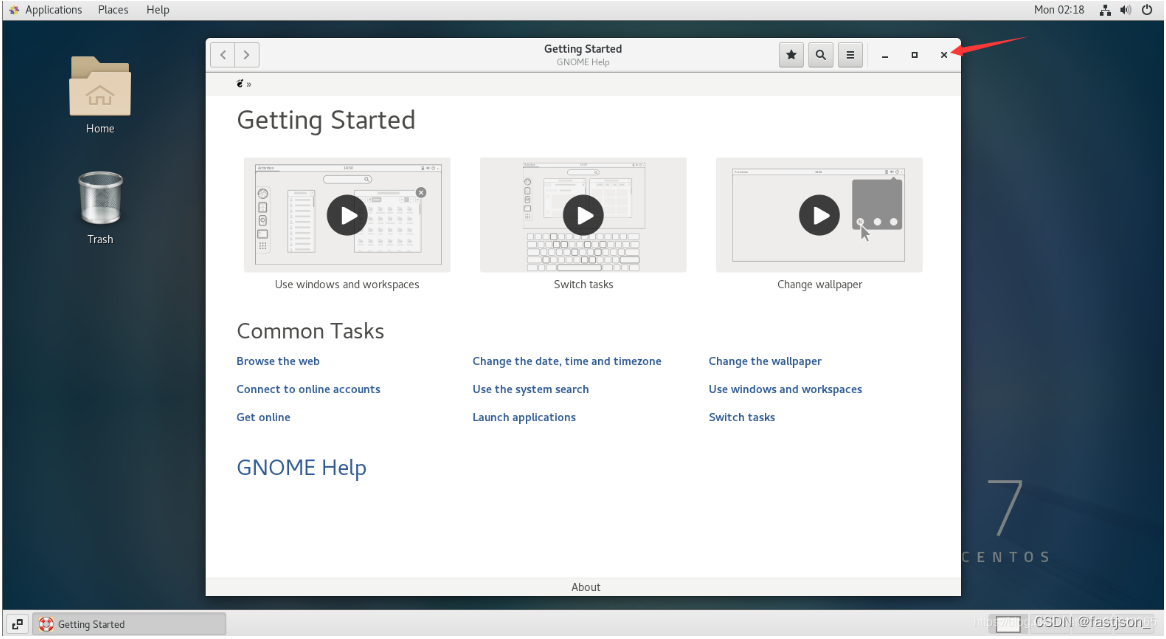Close the Getting Started window
The image size is (1166, 639).
[944, 55]
